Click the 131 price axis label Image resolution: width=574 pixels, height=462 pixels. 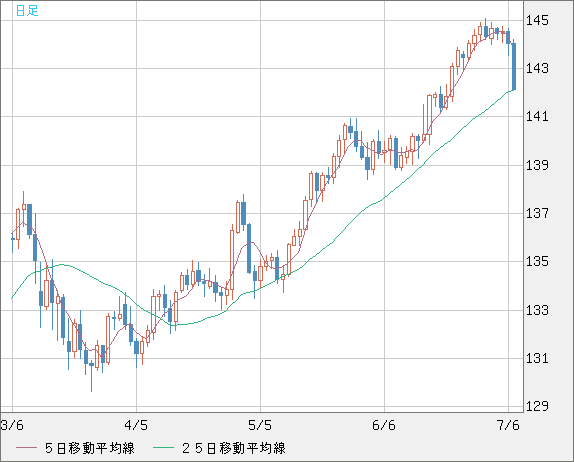[x=537, y=358]
